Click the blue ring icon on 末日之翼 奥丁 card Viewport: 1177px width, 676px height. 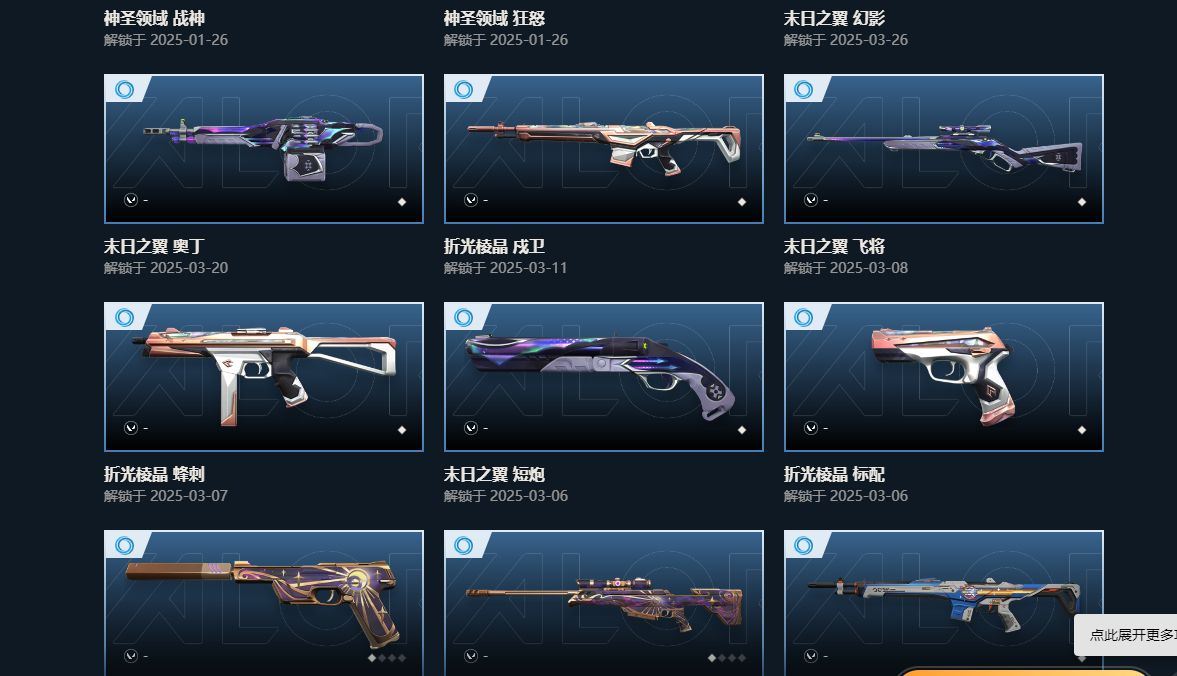click(x=124, y=90)
